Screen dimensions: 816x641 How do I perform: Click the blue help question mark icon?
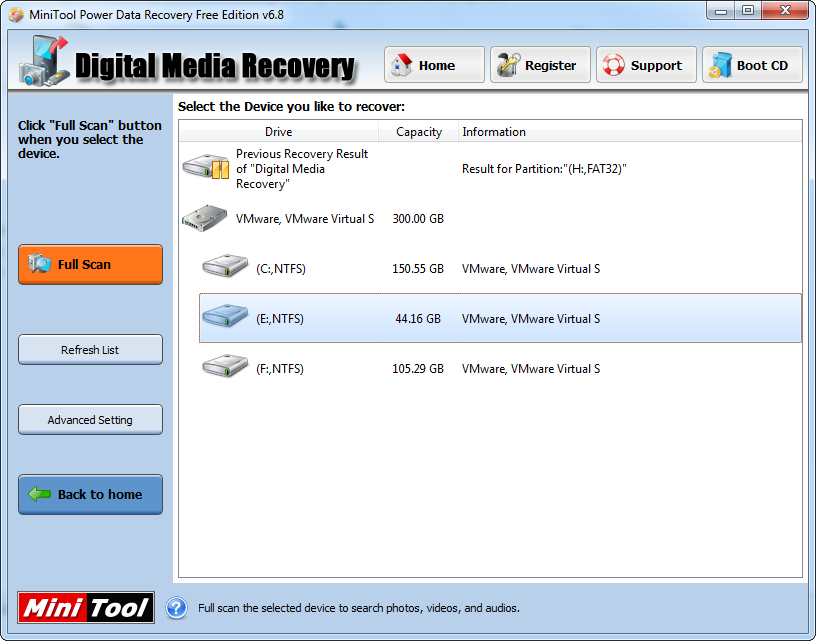(x=176, y=608)
